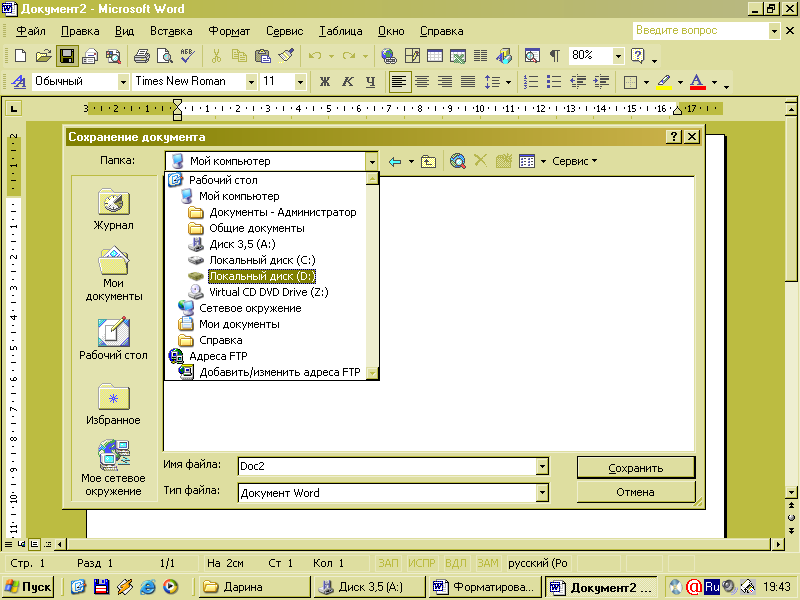800x600 pixels.
Task: Select align left button
Action: click(399, 82)
